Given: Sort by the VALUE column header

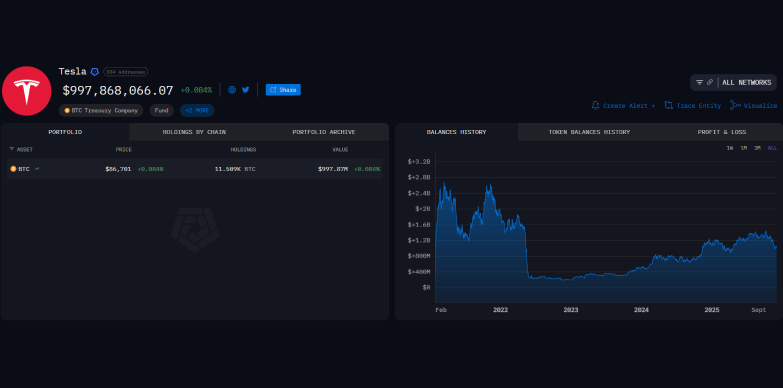Looking at the screenshot, I should coord(341,149).
